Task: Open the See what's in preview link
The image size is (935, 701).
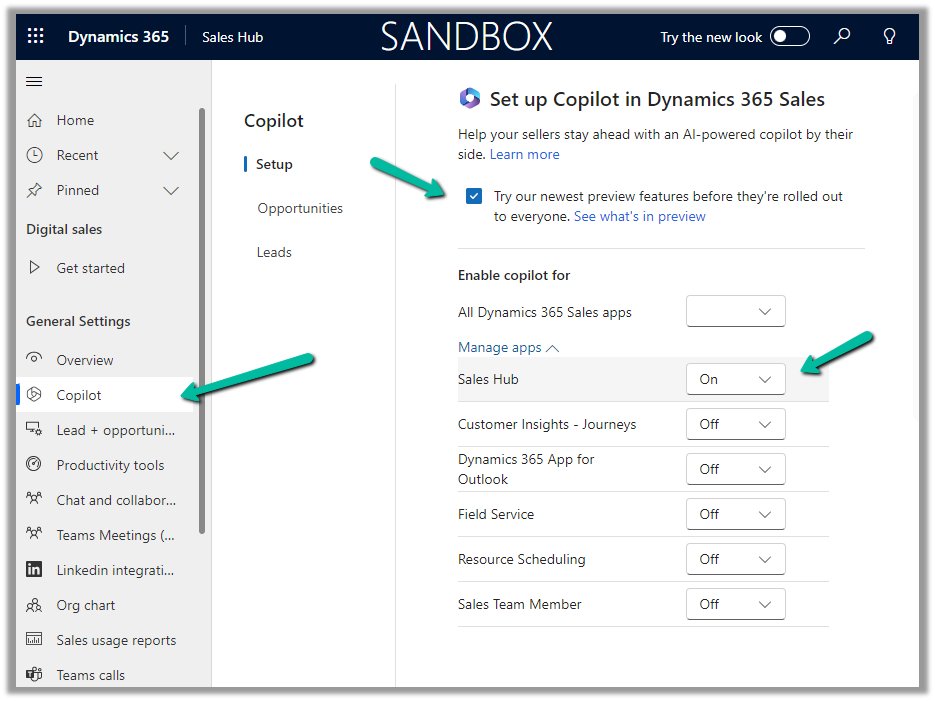Action: (x=639, y=216)
